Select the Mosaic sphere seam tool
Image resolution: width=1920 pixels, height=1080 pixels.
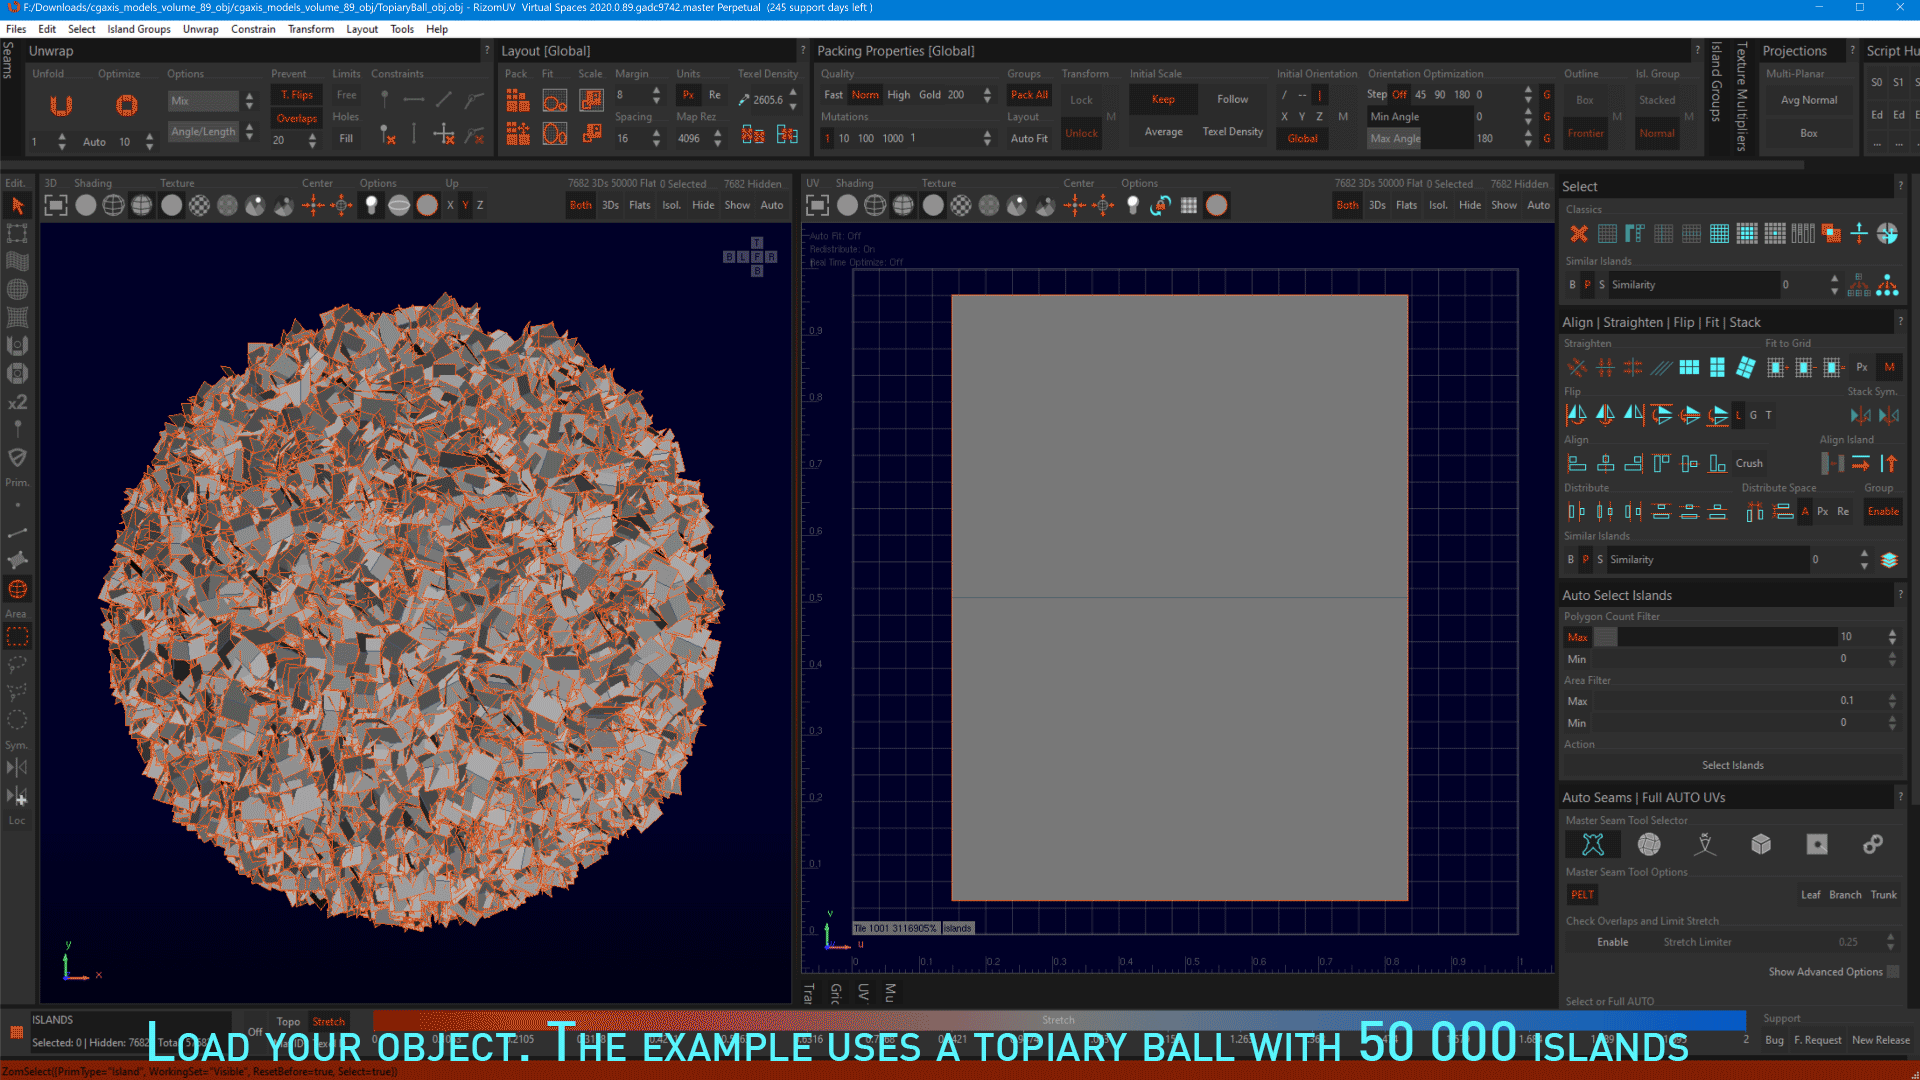pos(1649,845)
